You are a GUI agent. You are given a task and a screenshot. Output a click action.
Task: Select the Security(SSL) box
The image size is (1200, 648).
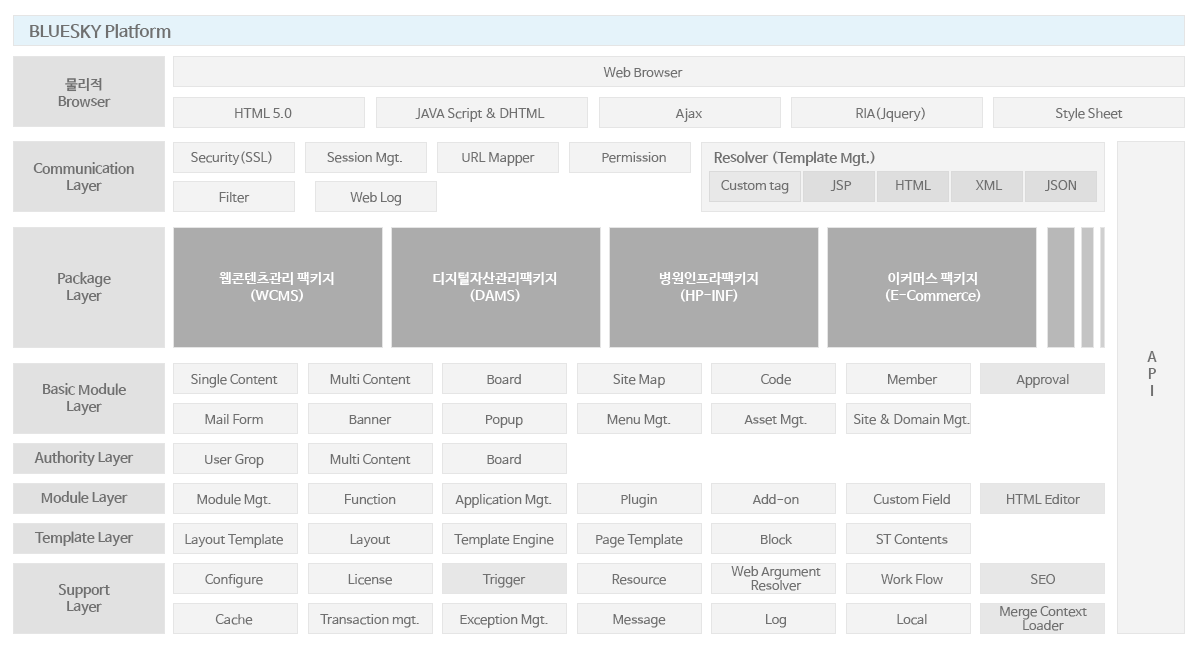pos(234,157)
